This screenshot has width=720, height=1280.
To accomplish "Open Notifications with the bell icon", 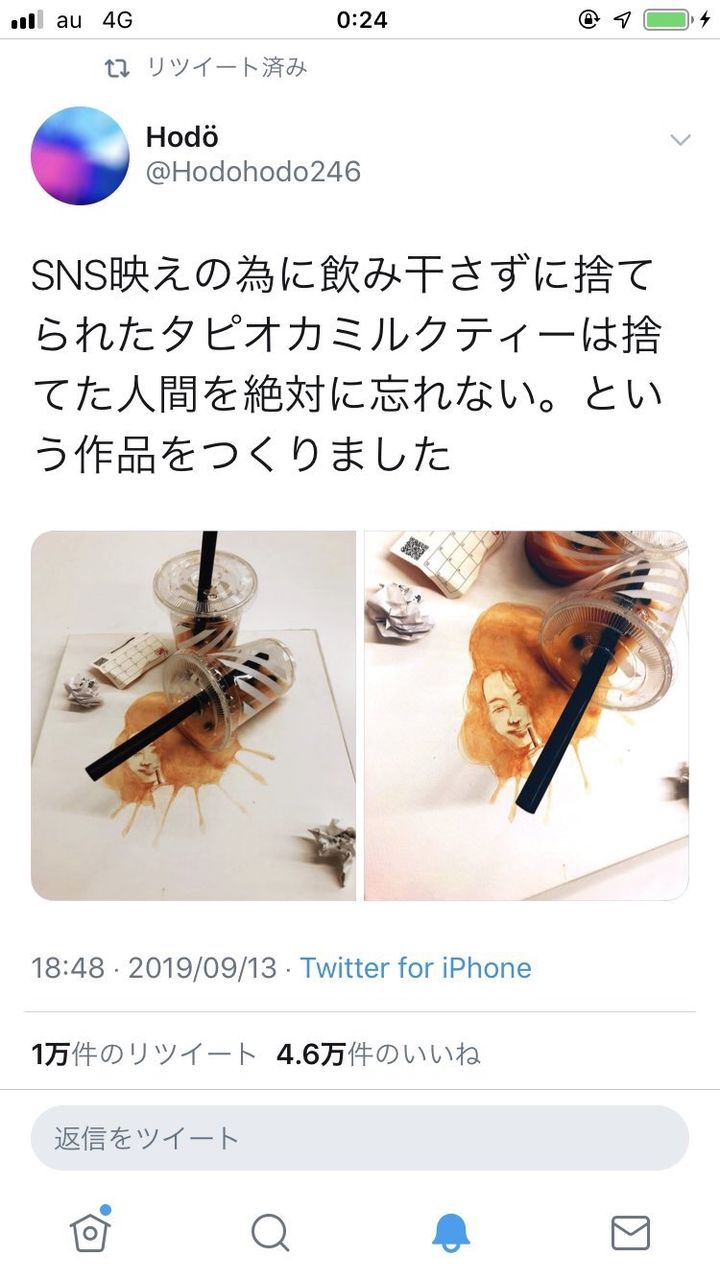I will [451, 1232].
